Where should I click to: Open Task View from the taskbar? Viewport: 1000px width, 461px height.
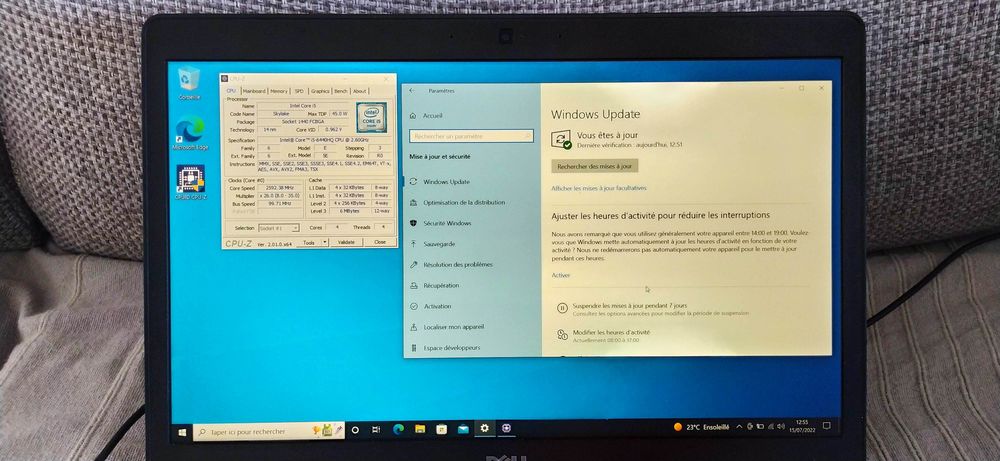tap(376, 430)
